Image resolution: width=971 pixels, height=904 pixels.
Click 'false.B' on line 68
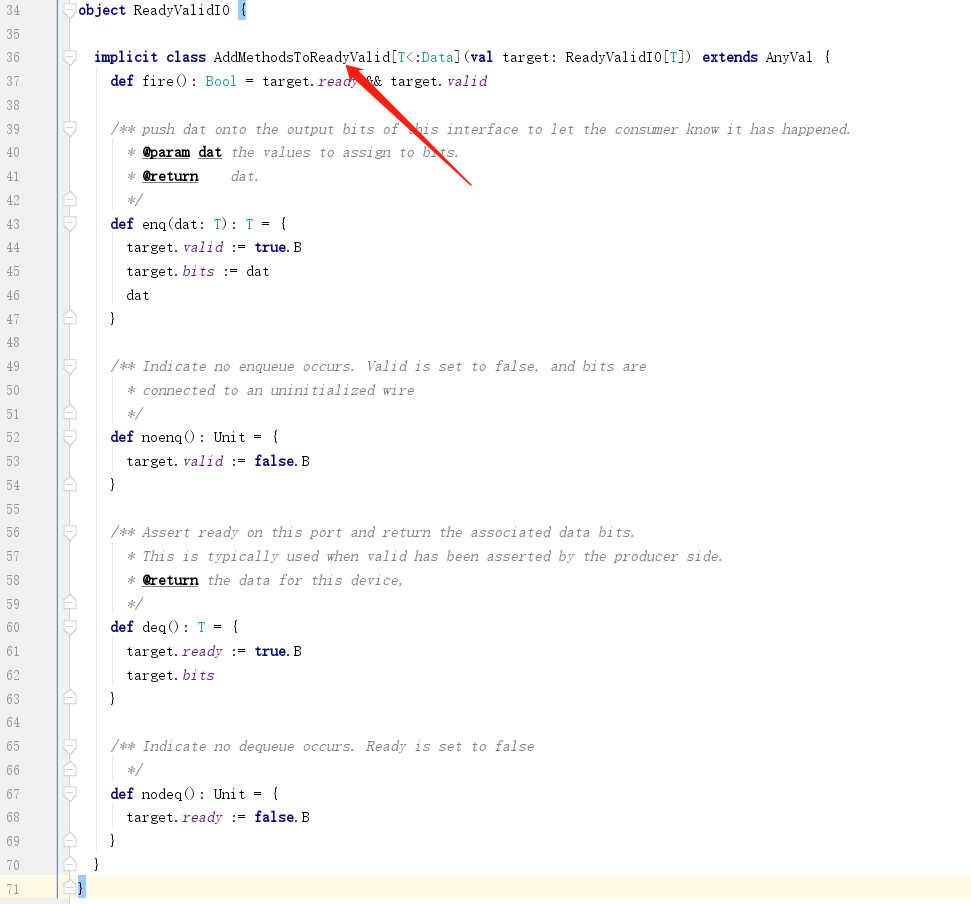coord(282,817)
